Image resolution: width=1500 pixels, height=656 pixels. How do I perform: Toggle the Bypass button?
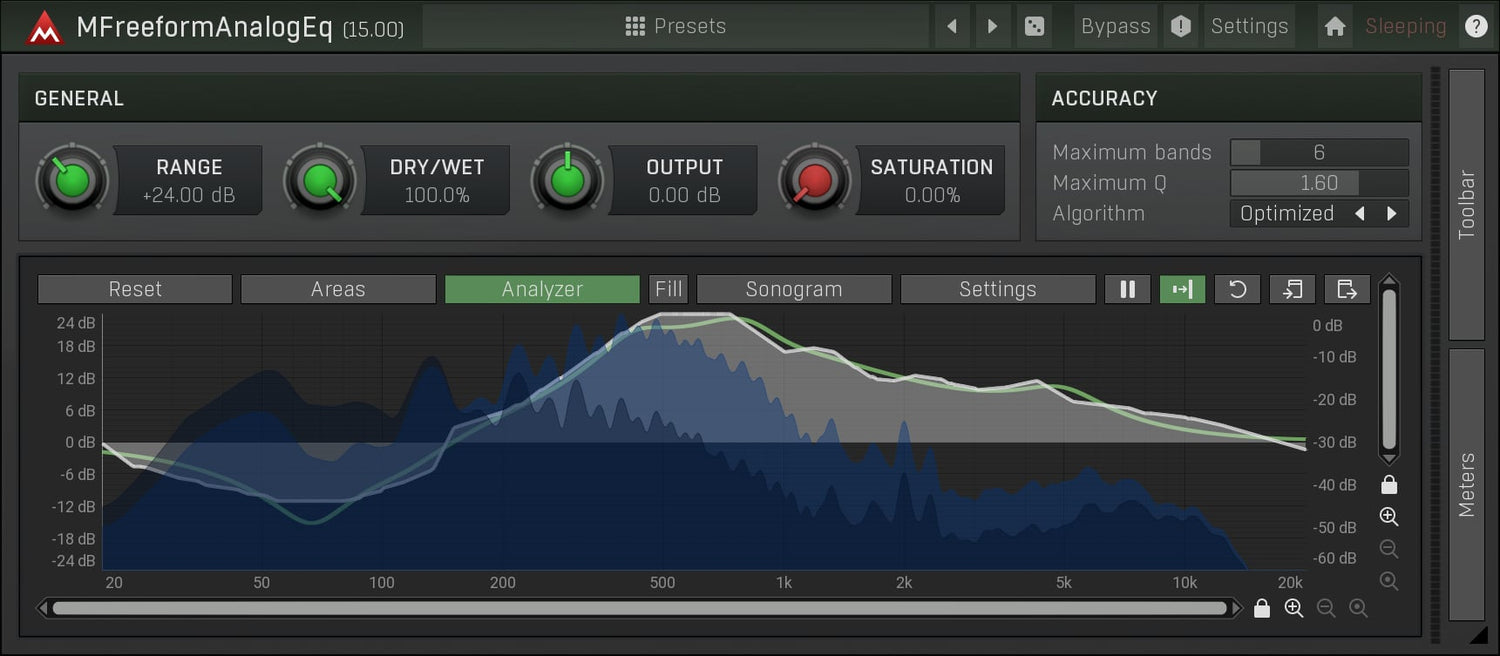[1115, 26]
